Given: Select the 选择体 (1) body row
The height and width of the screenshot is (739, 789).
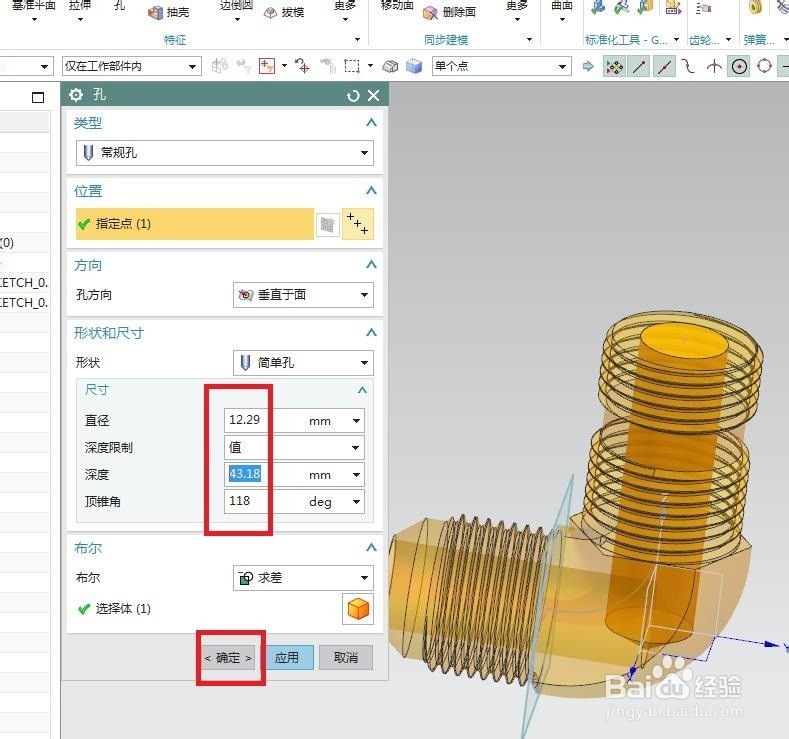Looking at the screenshot, I should 207,609.
